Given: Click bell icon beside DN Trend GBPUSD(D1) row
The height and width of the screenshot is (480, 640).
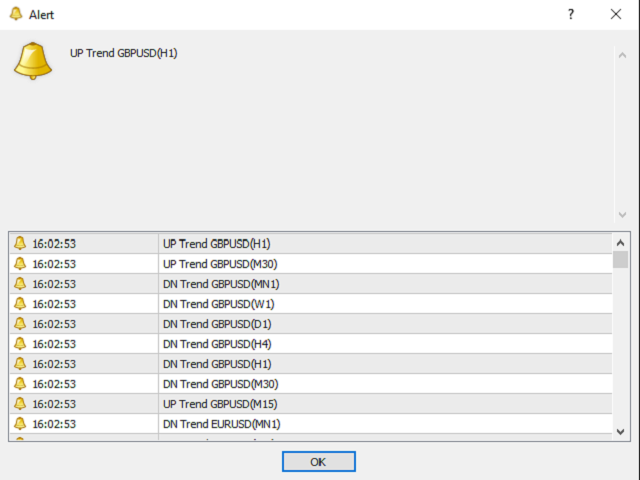Looking at the screenshot, I should point(20,324).
